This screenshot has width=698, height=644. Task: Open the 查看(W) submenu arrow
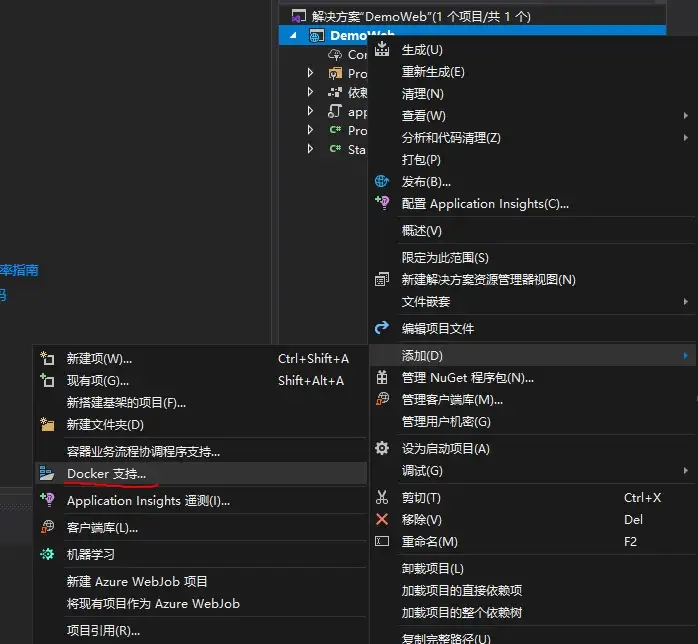tap(686, 115)
